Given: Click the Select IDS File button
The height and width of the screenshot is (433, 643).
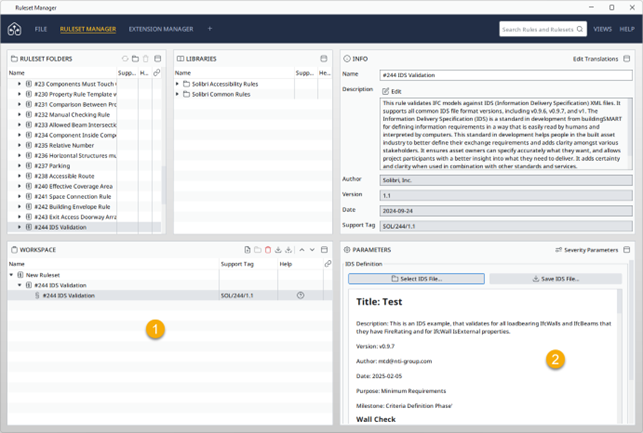Looking at the screenshot, I should tap(416, 279).
